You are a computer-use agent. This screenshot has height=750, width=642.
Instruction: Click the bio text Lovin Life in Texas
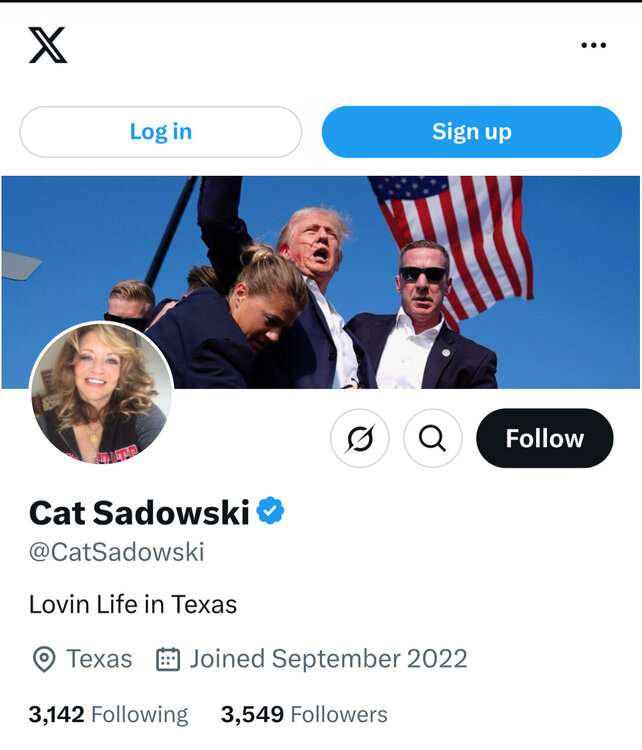(133, 604)
